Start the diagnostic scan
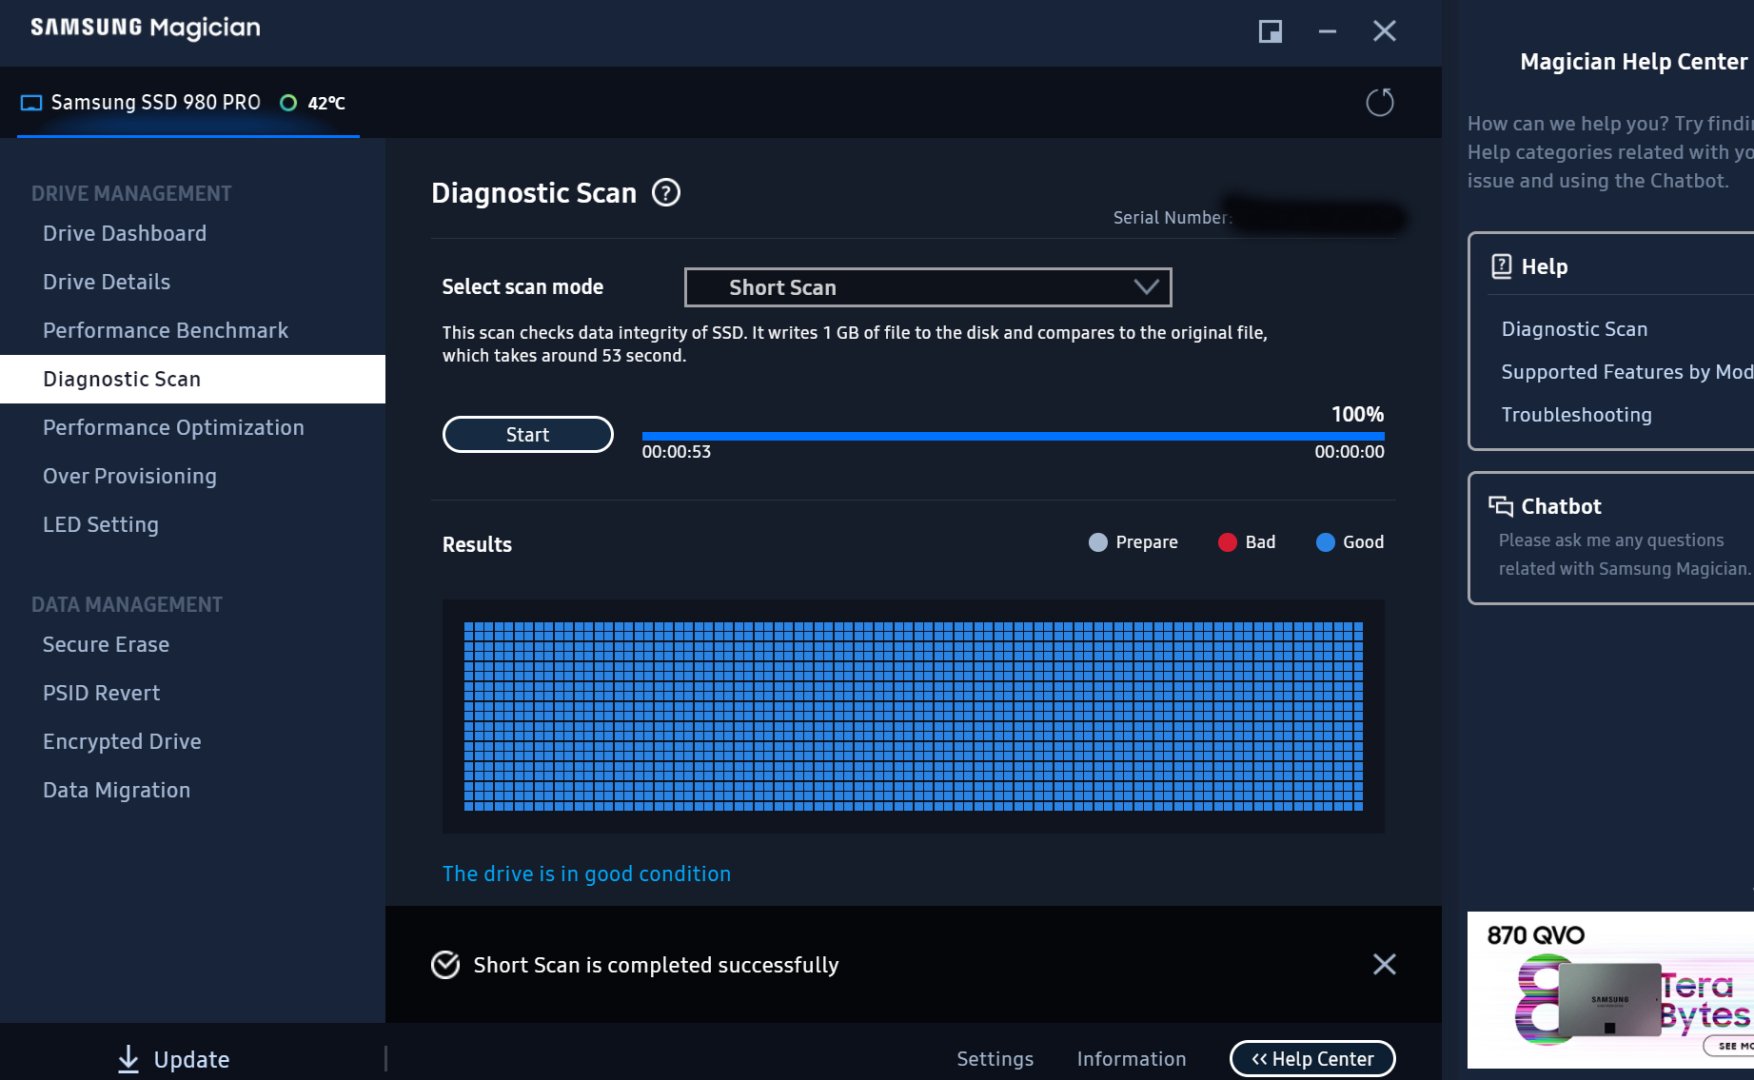This screenshot has width=1754, height=1080. point(528,435)
